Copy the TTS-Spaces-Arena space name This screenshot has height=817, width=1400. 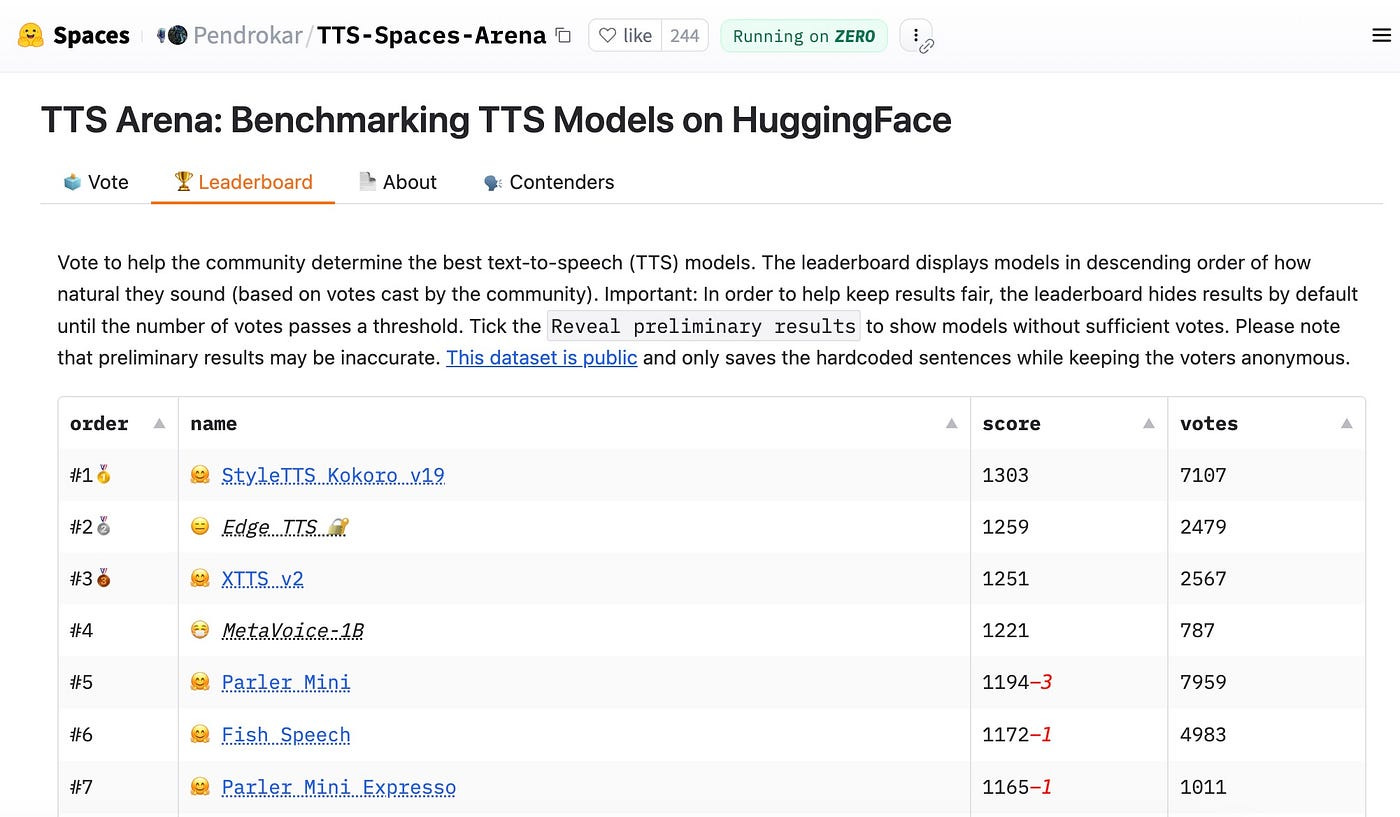563,36
